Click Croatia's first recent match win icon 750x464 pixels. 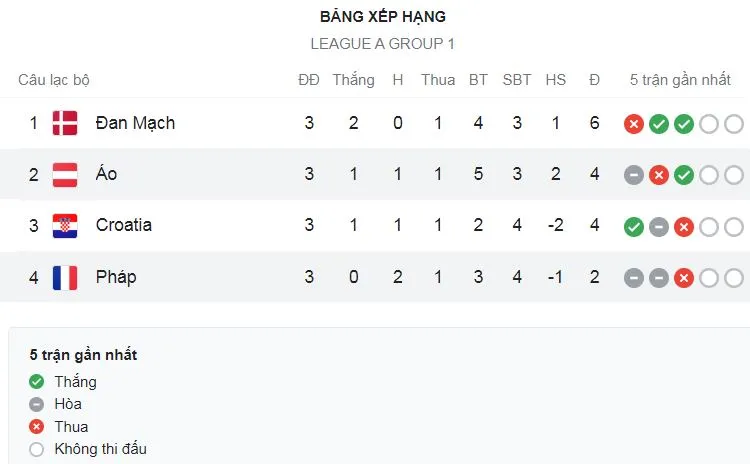pyautogui.click(x=633, y=226)
